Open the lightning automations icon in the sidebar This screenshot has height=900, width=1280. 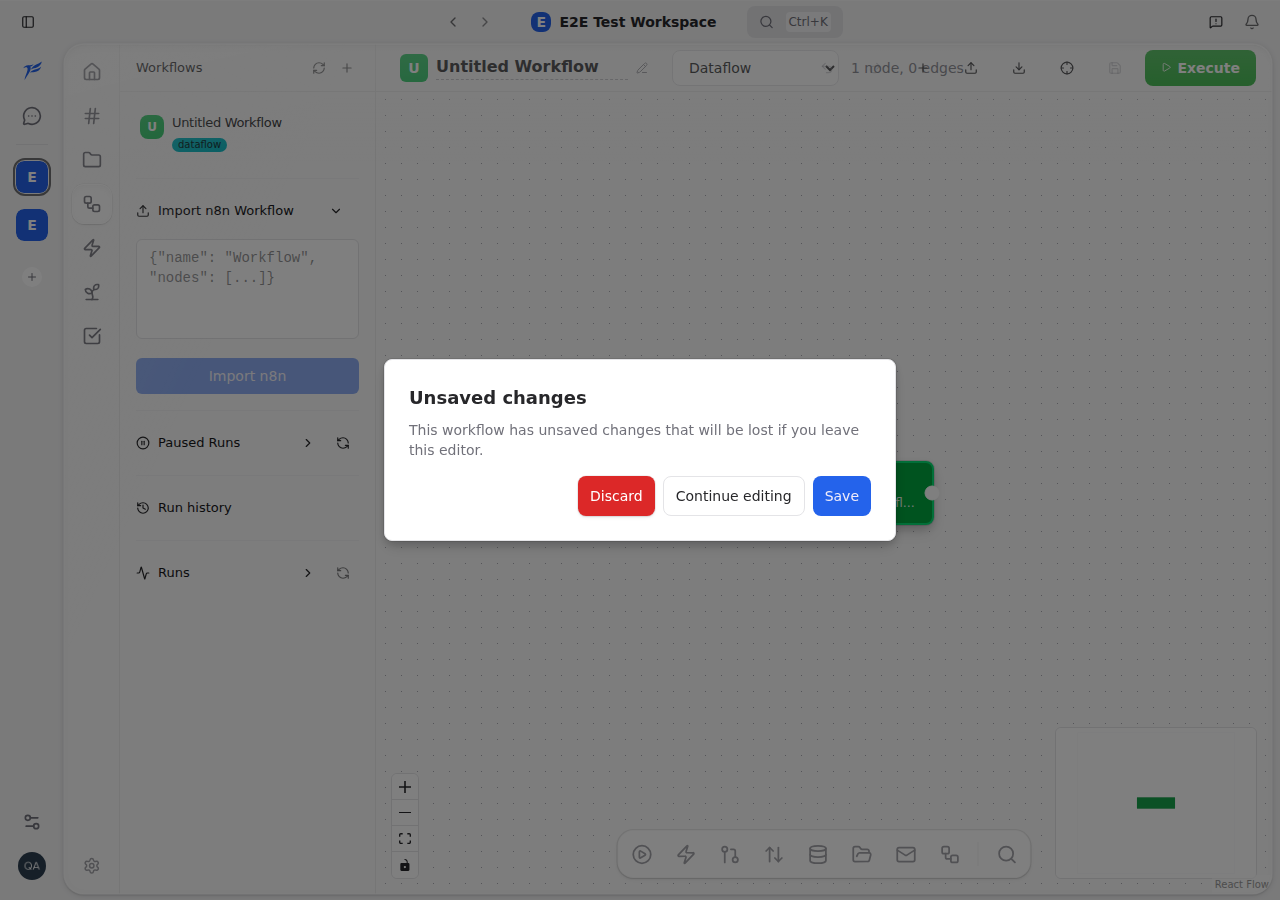click(x=92, y=248)
